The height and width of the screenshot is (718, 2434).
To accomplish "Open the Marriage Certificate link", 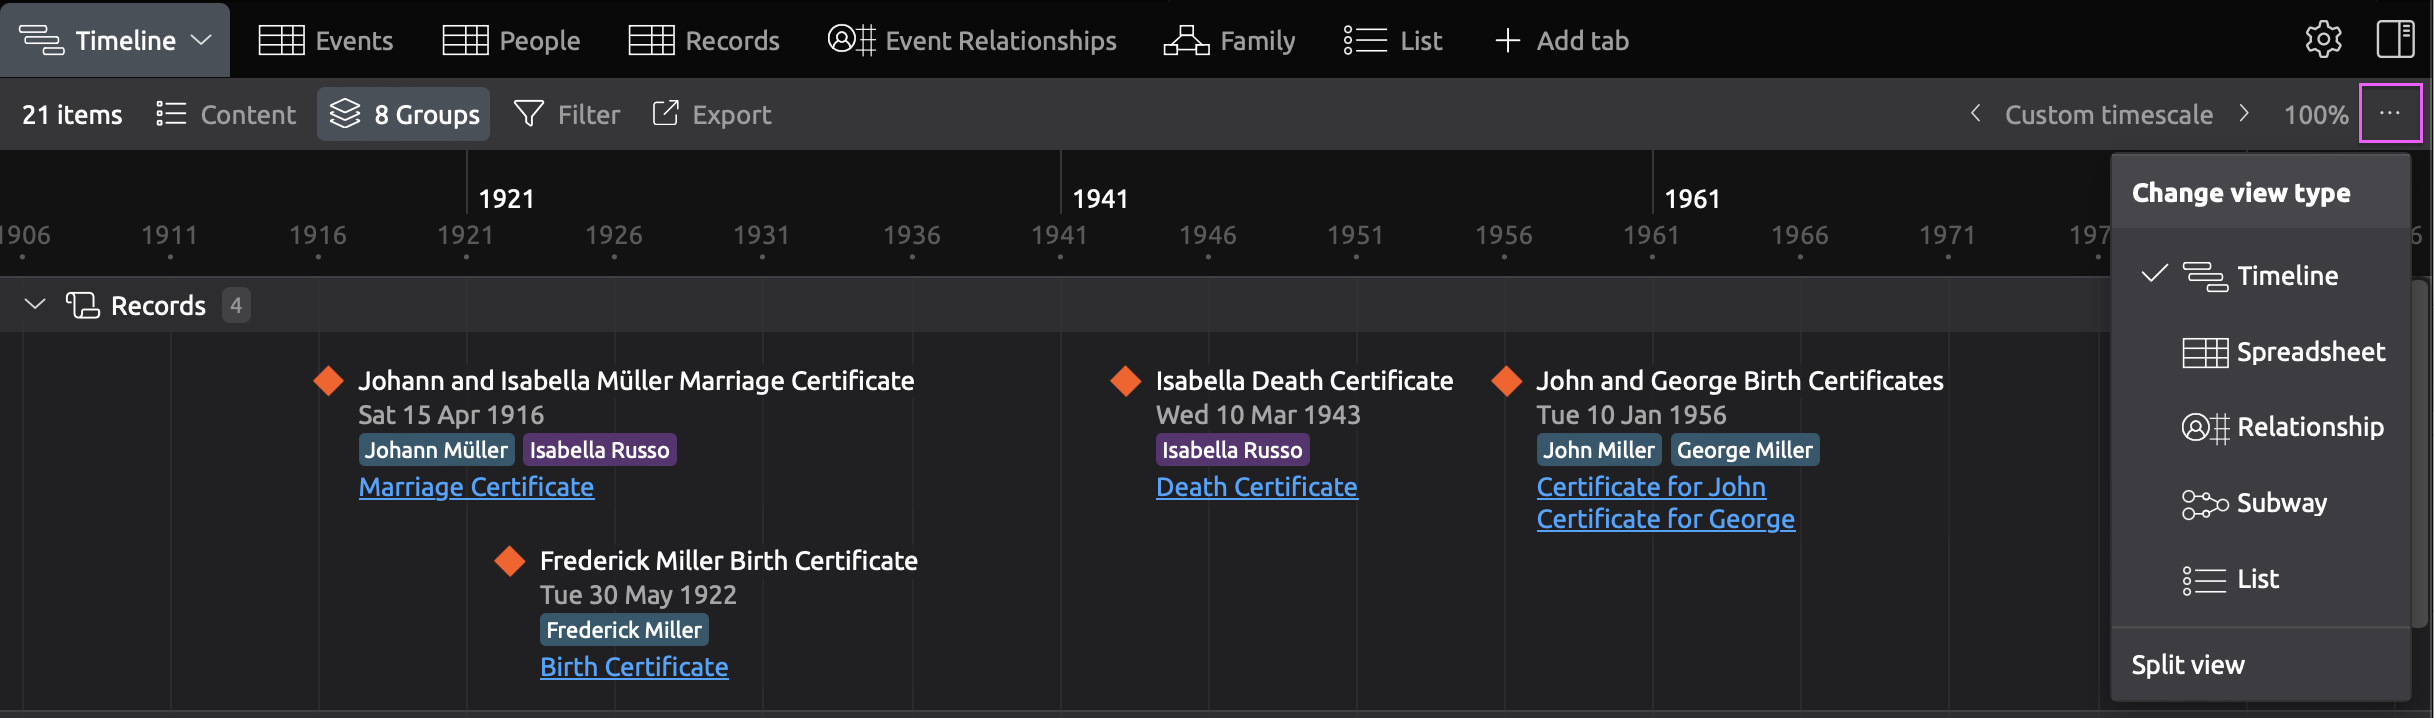I will click(x=476, y=487).
